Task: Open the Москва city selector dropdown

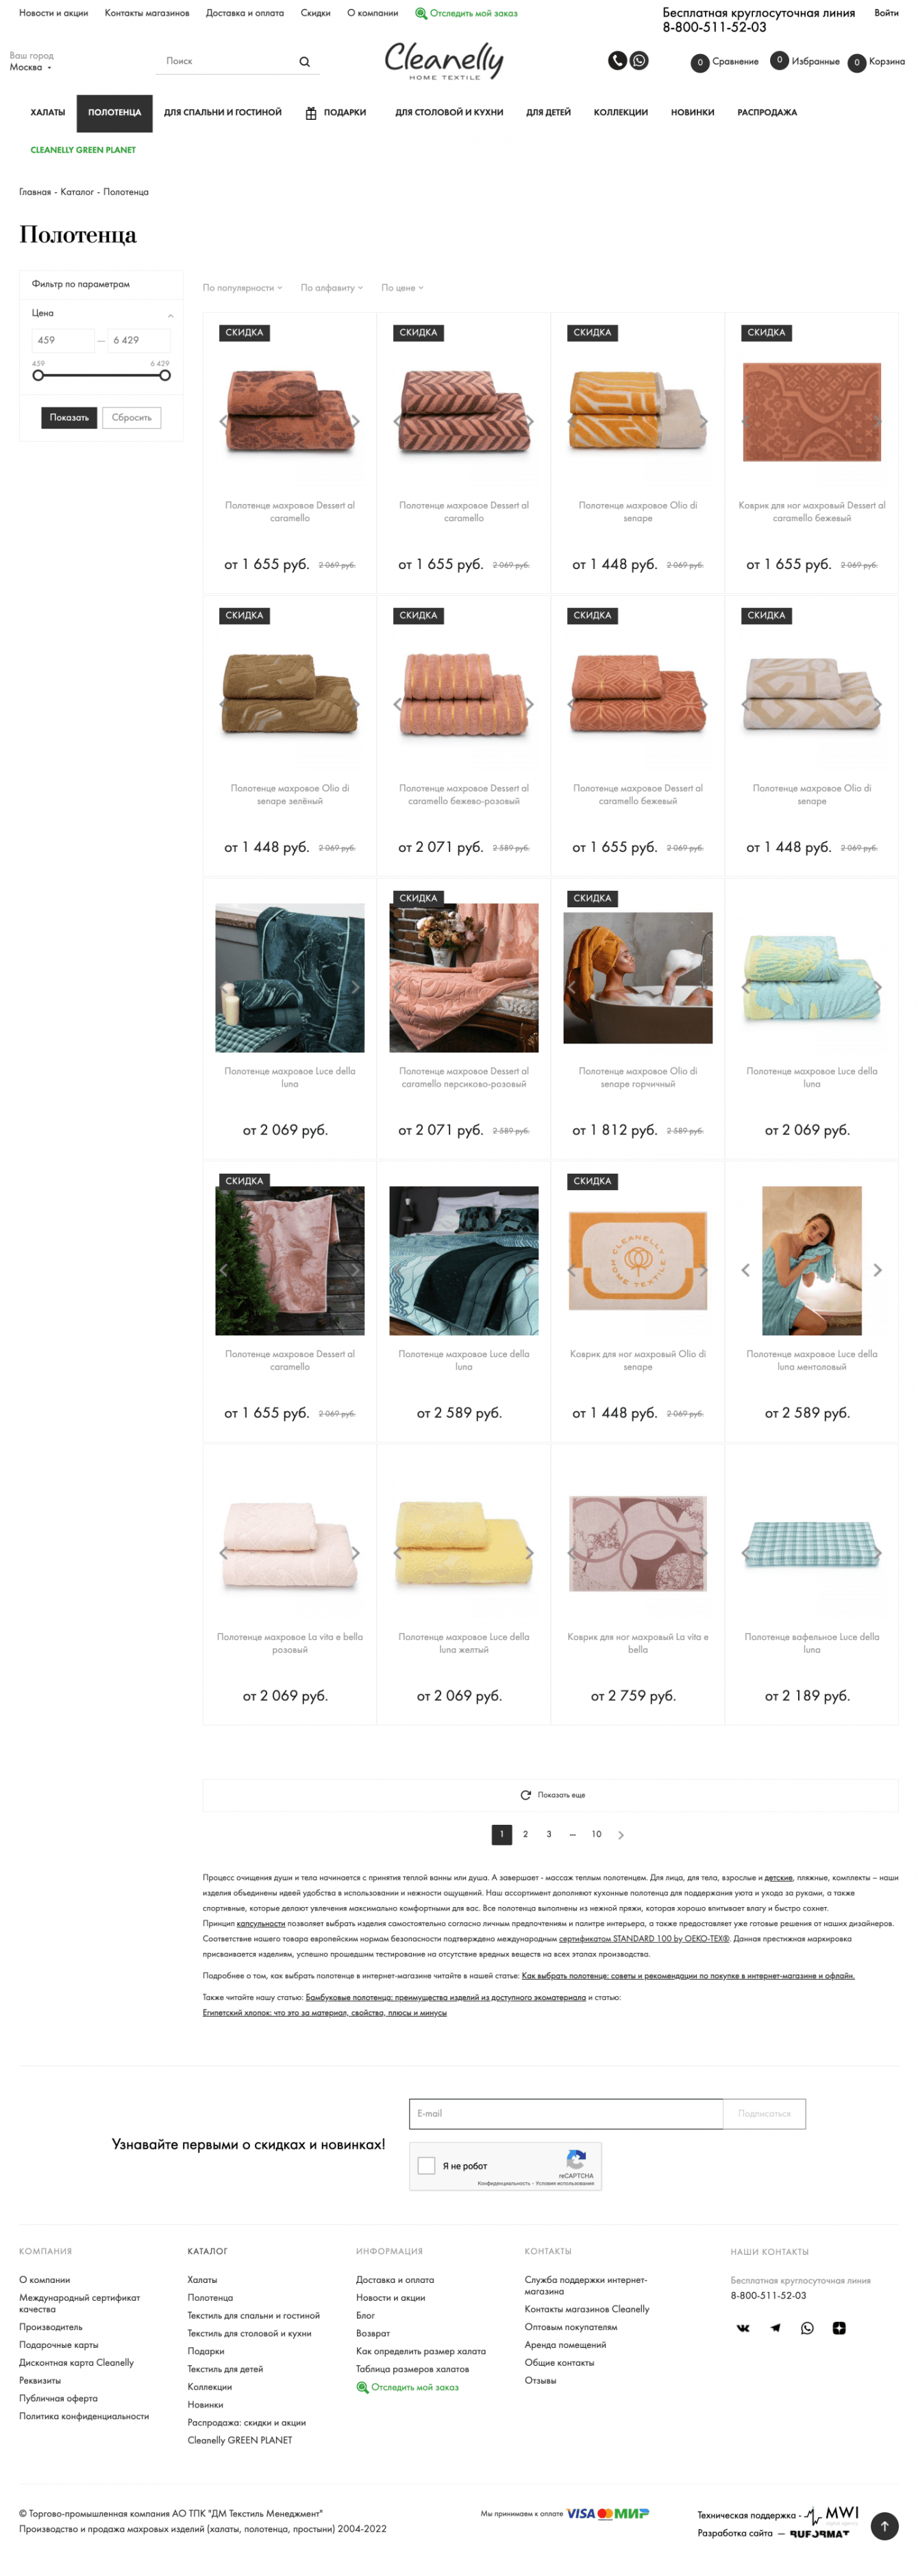Action: pyautogui.click(x=30, y=67)
